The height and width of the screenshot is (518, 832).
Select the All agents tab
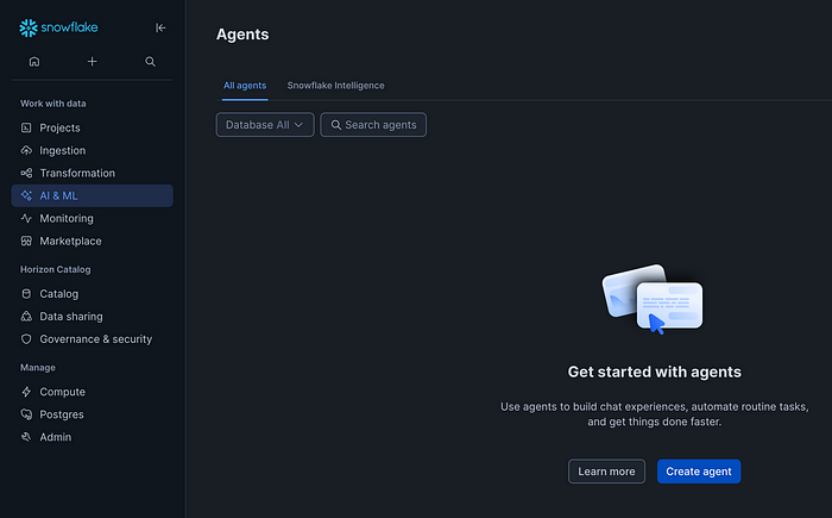click(x=244, y=86)
